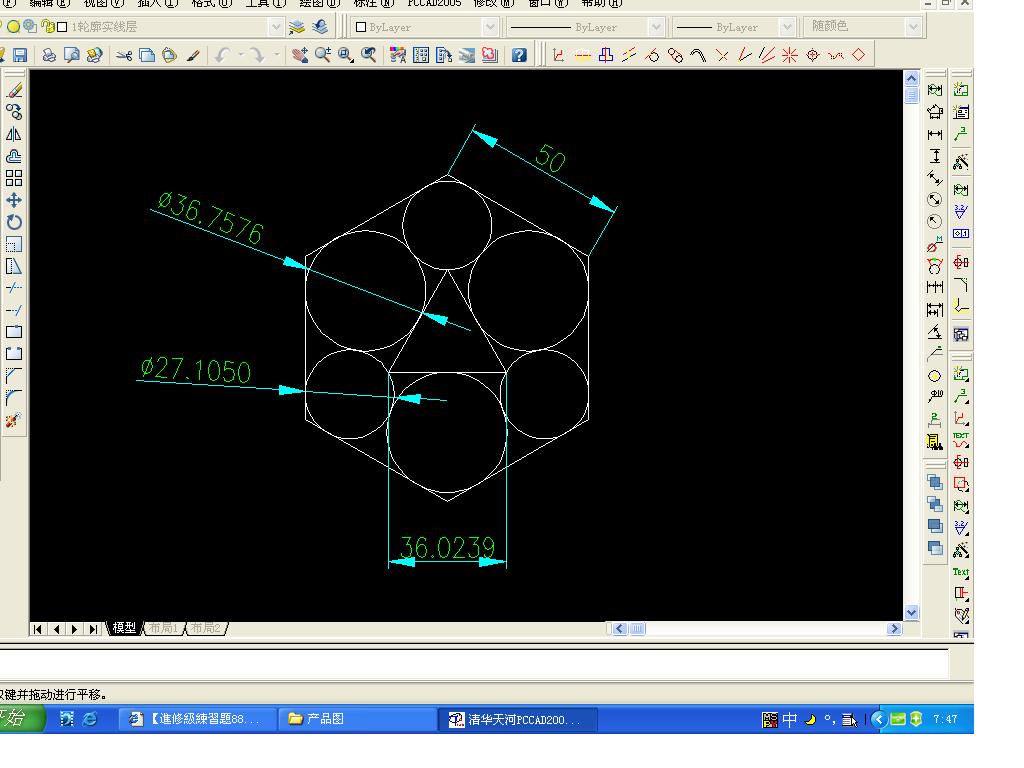
Task: Select the Match Properties brush icon
Action: tap(193, 56)
